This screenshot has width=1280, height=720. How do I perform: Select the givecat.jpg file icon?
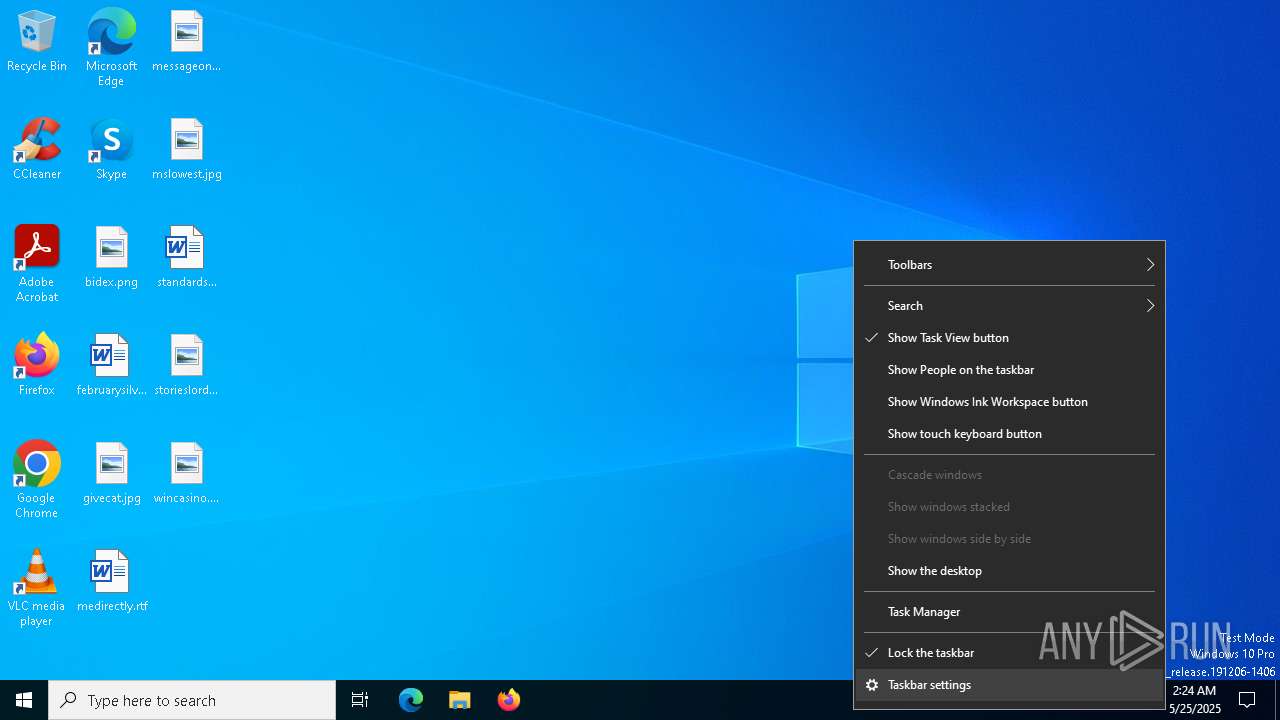point(111,473)
